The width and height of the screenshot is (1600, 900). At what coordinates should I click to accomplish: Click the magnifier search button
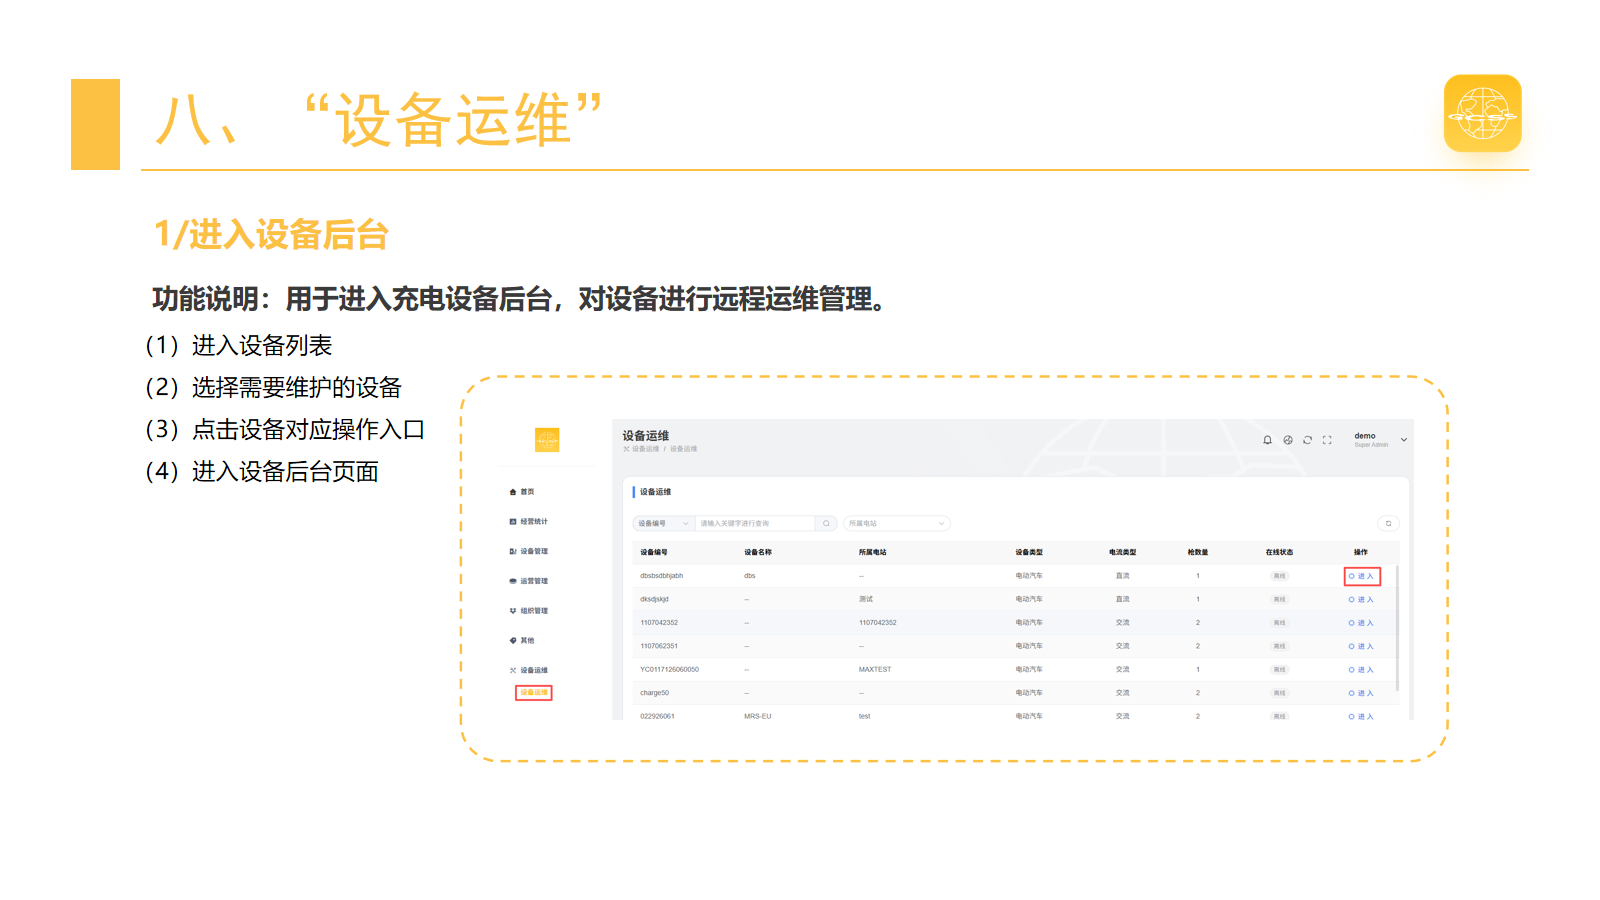click(x=827, y=523)
